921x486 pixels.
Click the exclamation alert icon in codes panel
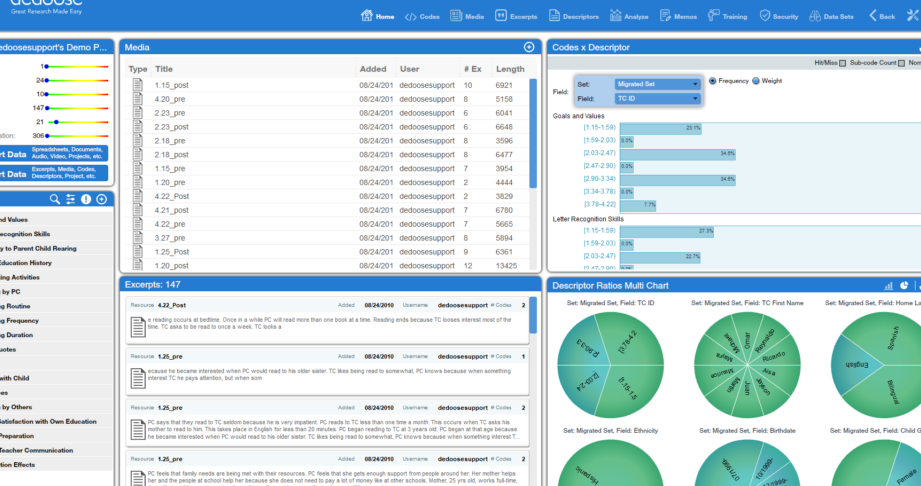(86, 199)
